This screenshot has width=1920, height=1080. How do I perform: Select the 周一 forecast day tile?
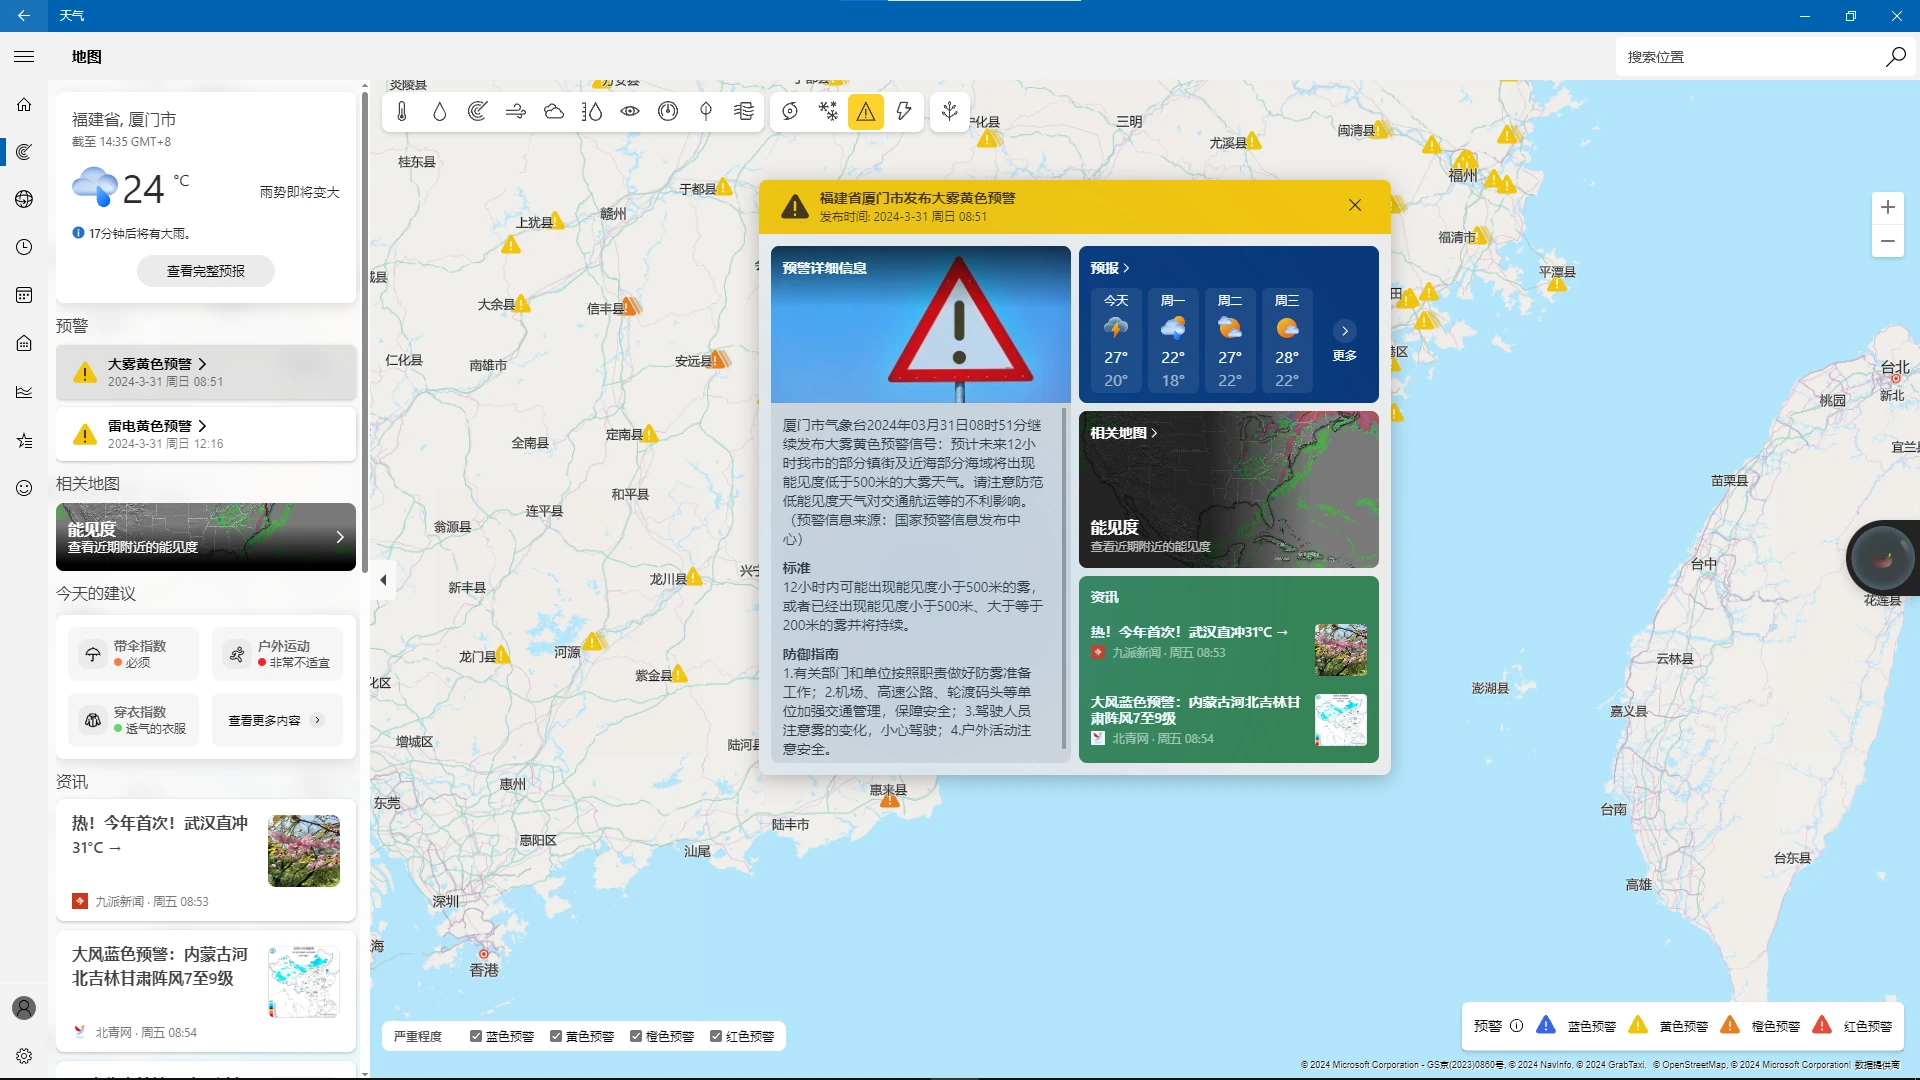pyautogui.click(x=1173, y=339)
